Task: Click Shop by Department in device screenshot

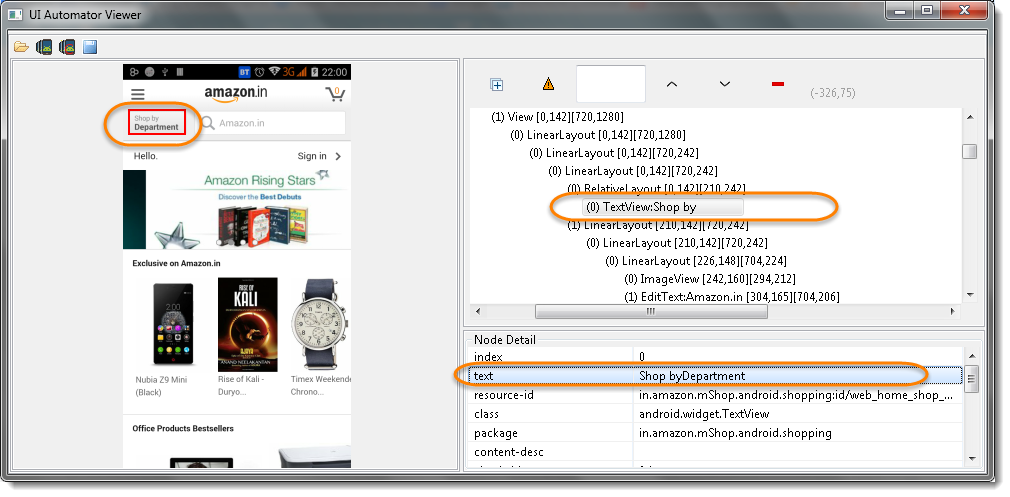Action: (157, 123)
